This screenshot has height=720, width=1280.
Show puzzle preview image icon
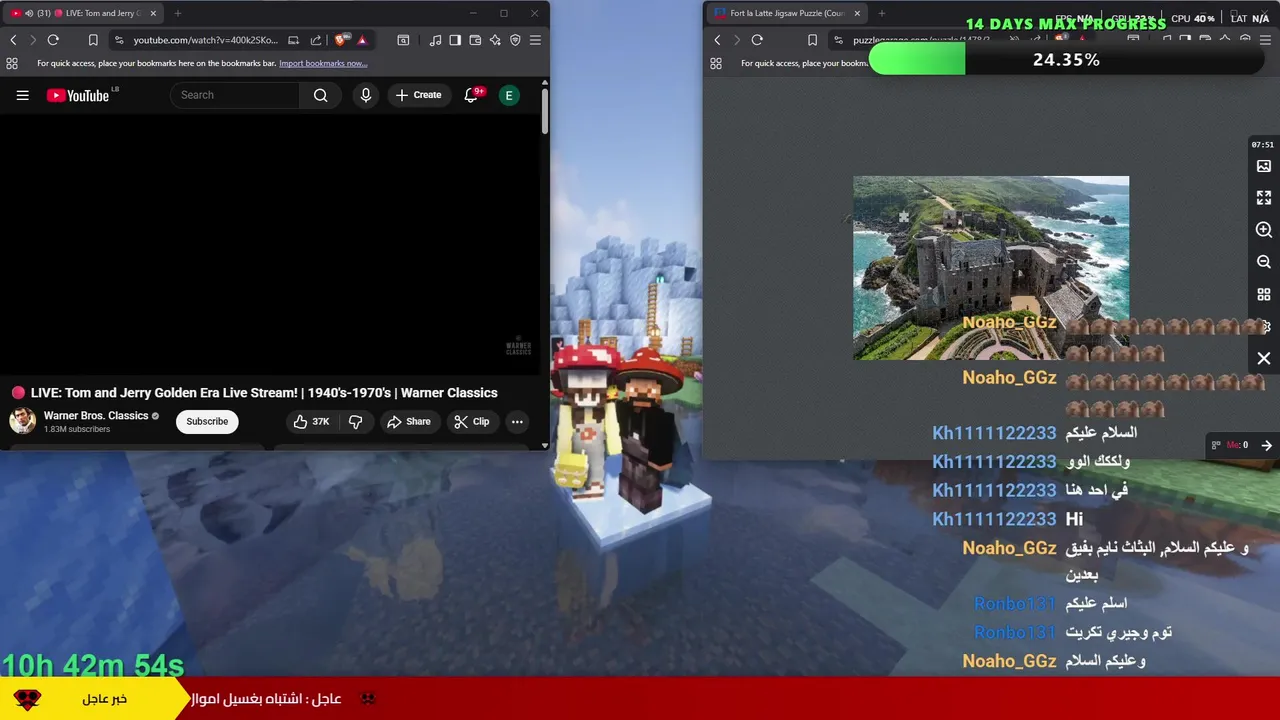(1264, 166)
